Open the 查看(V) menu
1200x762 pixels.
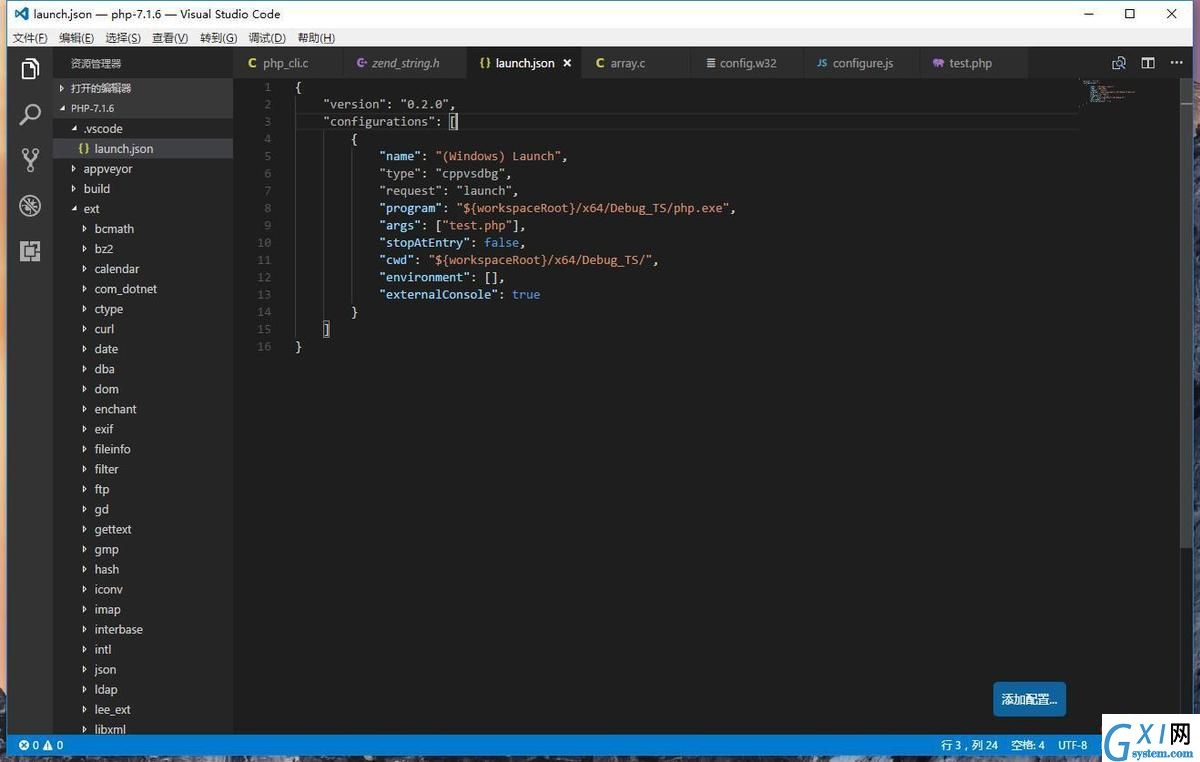(170, 38)
